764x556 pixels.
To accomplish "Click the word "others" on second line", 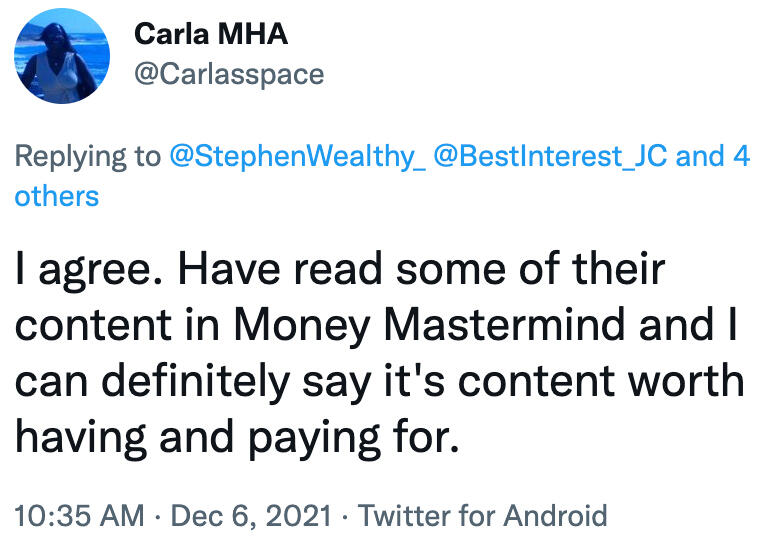I will 57,195.
